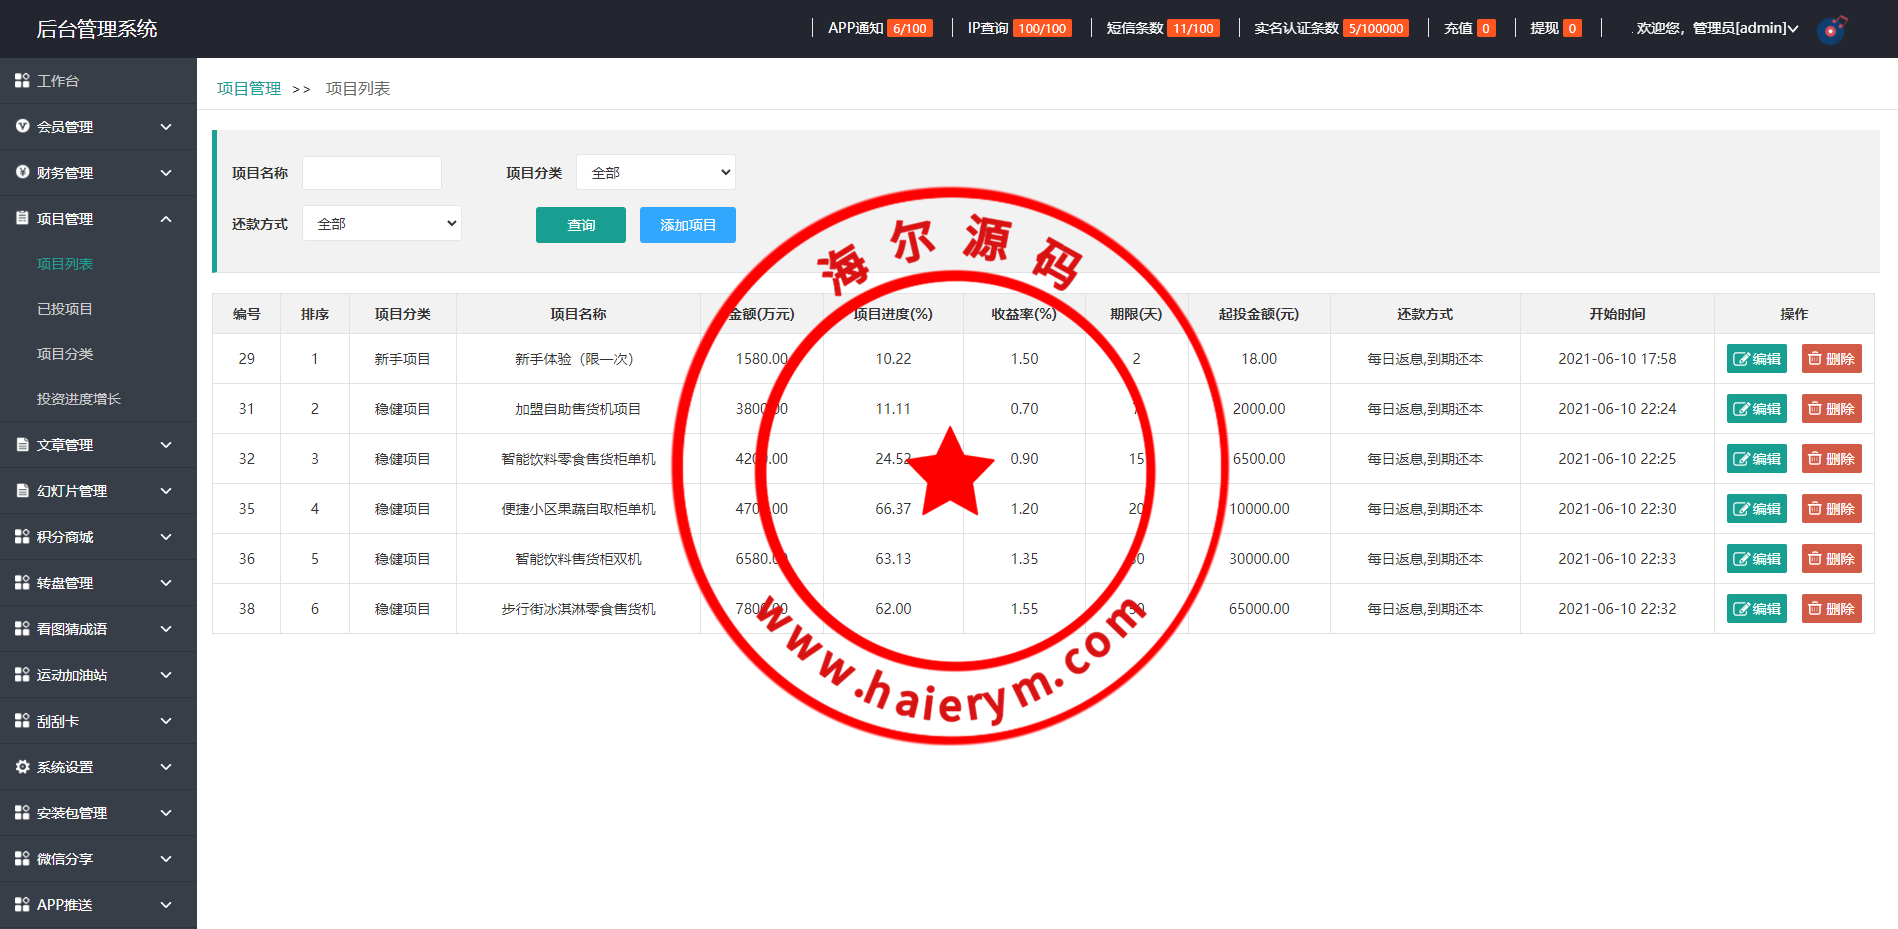
Task: Click the 财务管理 sidebar icon
Action: point(22,172)
